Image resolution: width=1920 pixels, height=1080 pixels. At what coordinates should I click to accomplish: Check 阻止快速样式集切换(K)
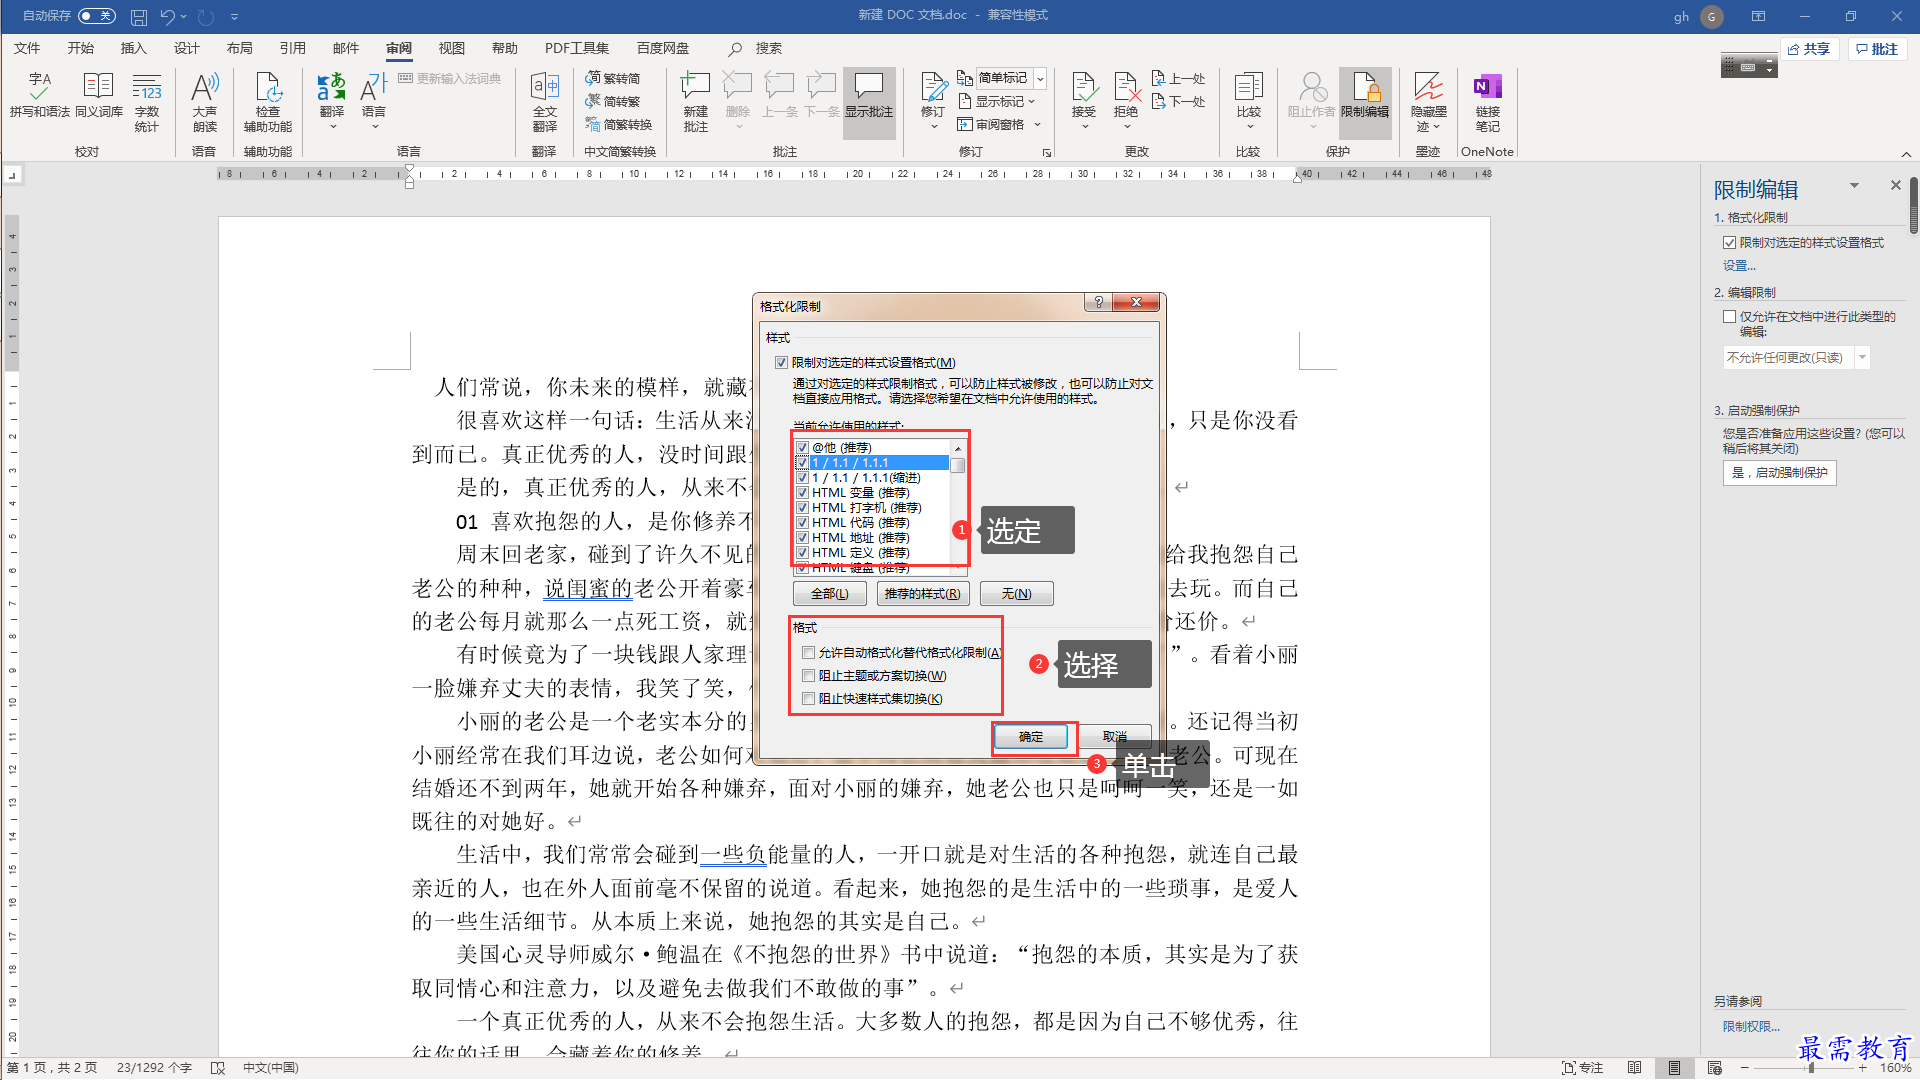coord(808,699)
